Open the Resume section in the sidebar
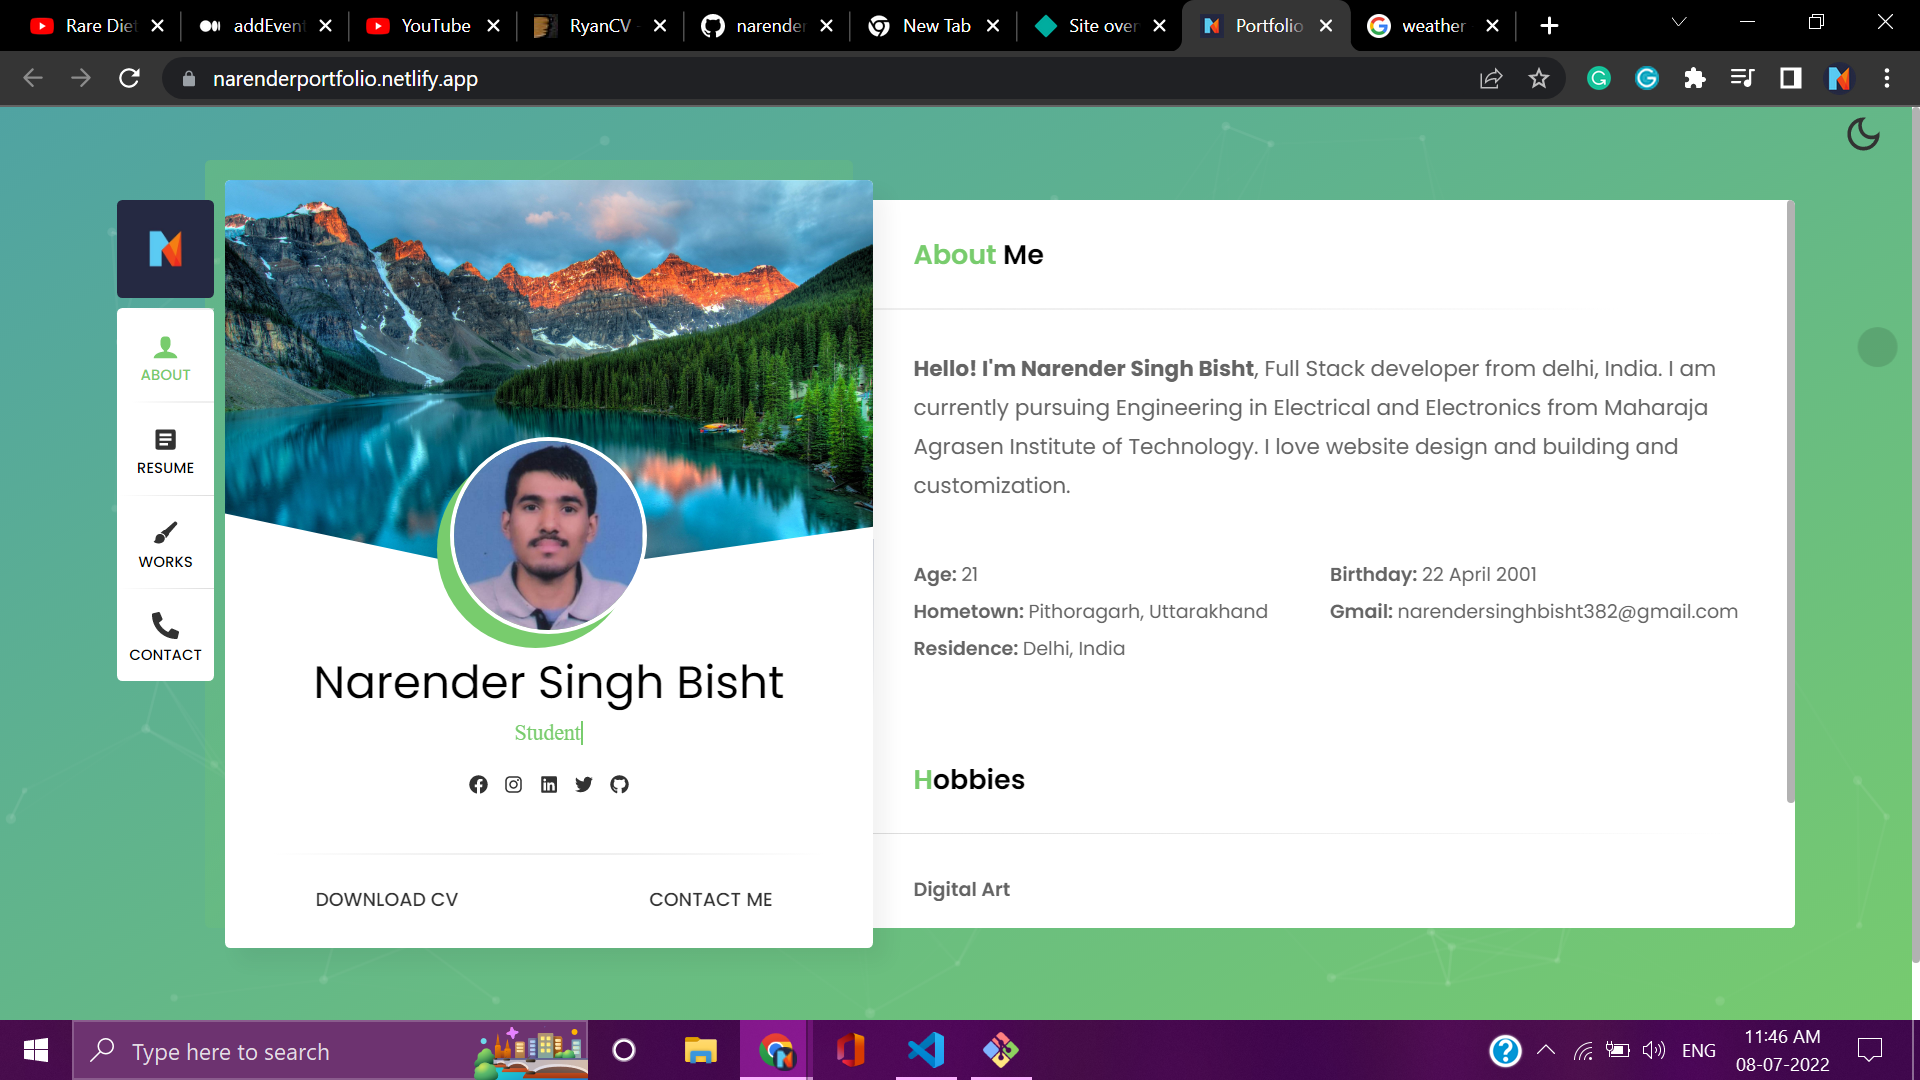This screenshot has height=1080, width=1920. point(165,451)
